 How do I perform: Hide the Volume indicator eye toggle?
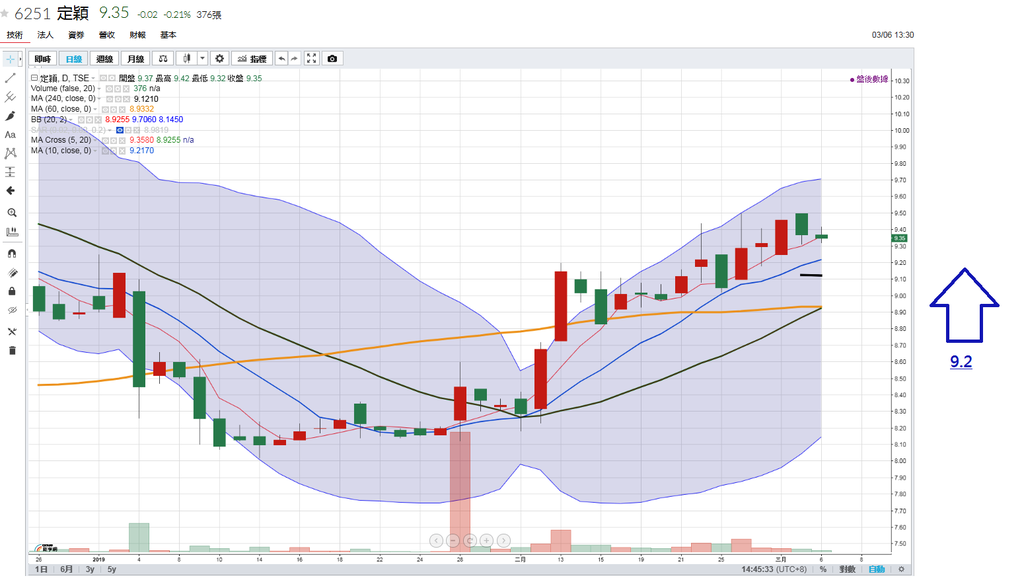pyautogui.click(x=109, y=89)
